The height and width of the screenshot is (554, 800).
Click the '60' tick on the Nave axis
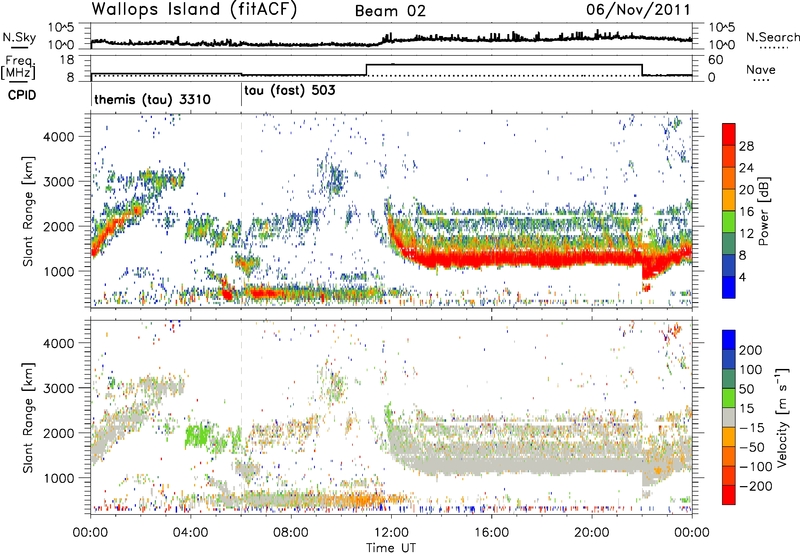point(716,60)
